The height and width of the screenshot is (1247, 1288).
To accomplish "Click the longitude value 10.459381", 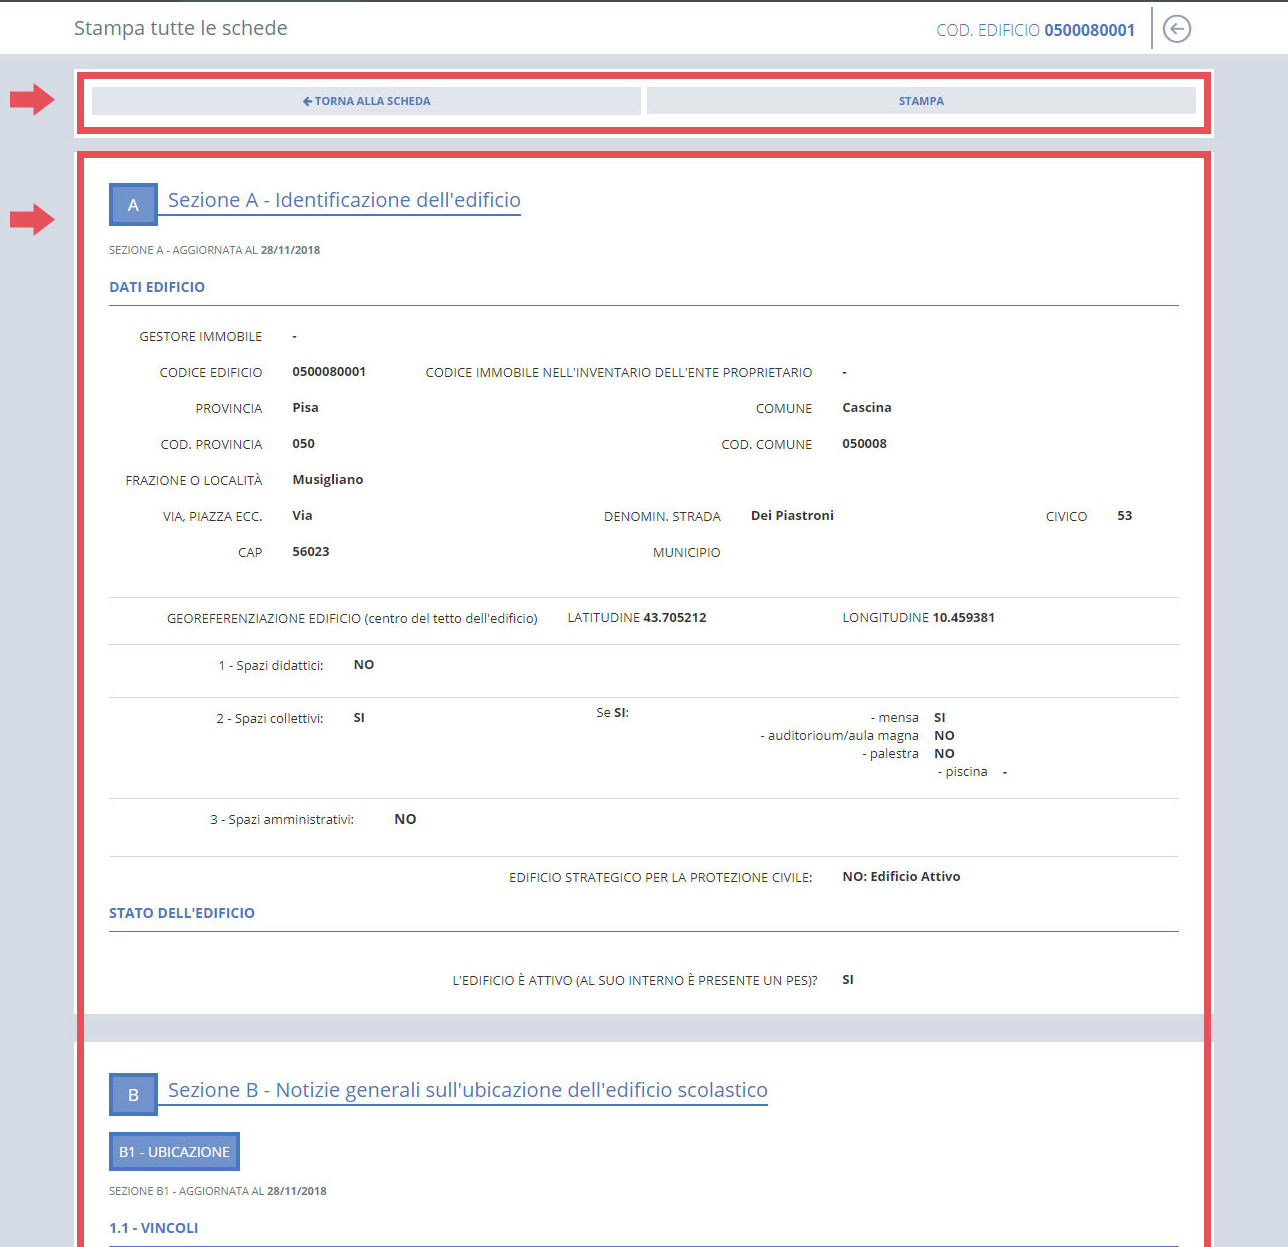I will (x=963, y=618).
